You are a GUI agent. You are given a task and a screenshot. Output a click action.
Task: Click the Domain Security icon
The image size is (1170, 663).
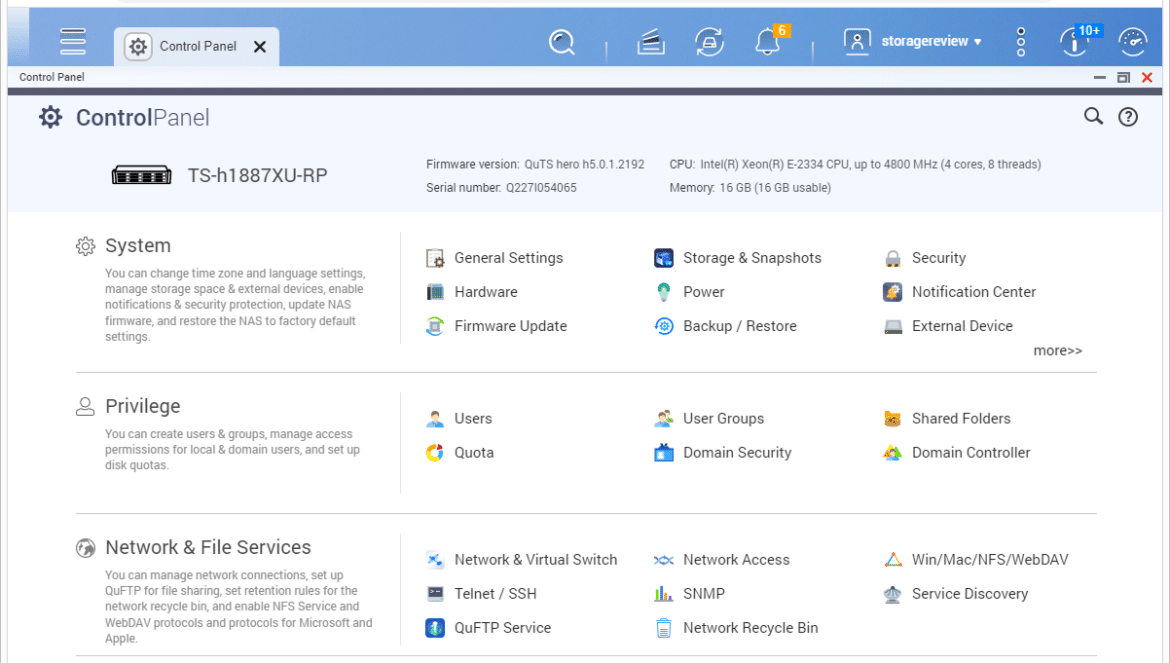point(663,453)
